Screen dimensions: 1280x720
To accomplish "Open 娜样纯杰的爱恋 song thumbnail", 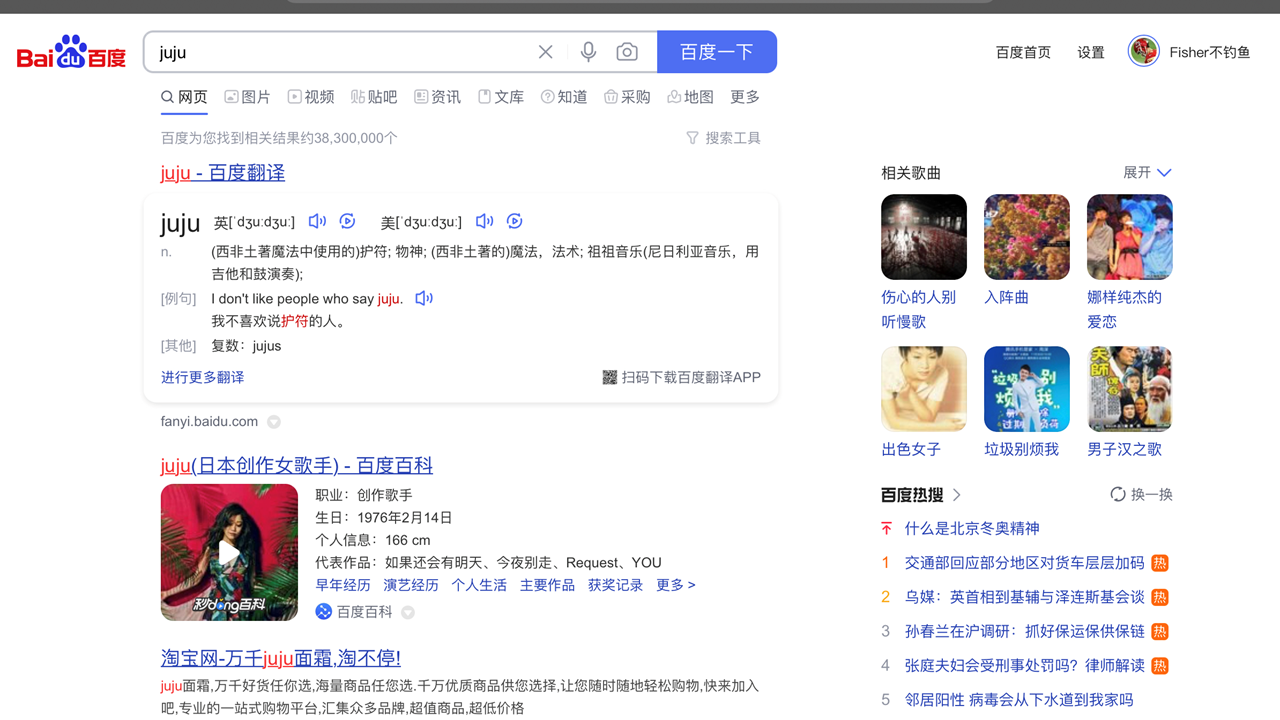I will click(x=1130, y=237).
